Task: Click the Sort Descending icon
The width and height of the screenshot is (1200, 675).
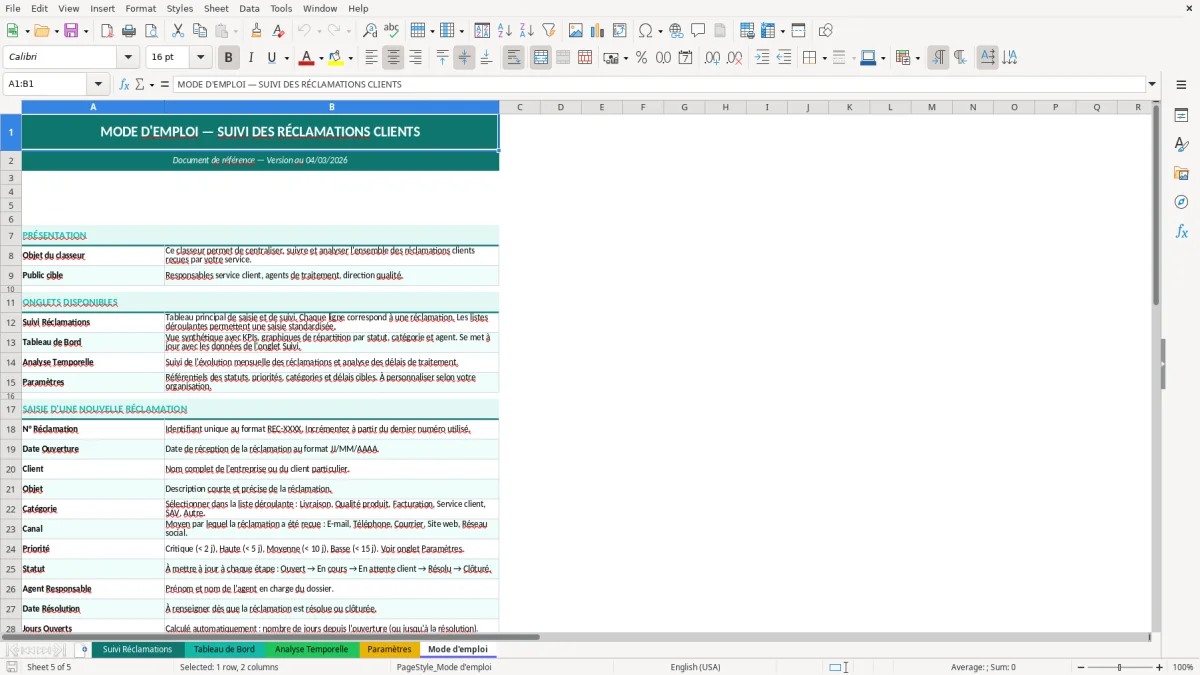Action: tap(527, 31)
